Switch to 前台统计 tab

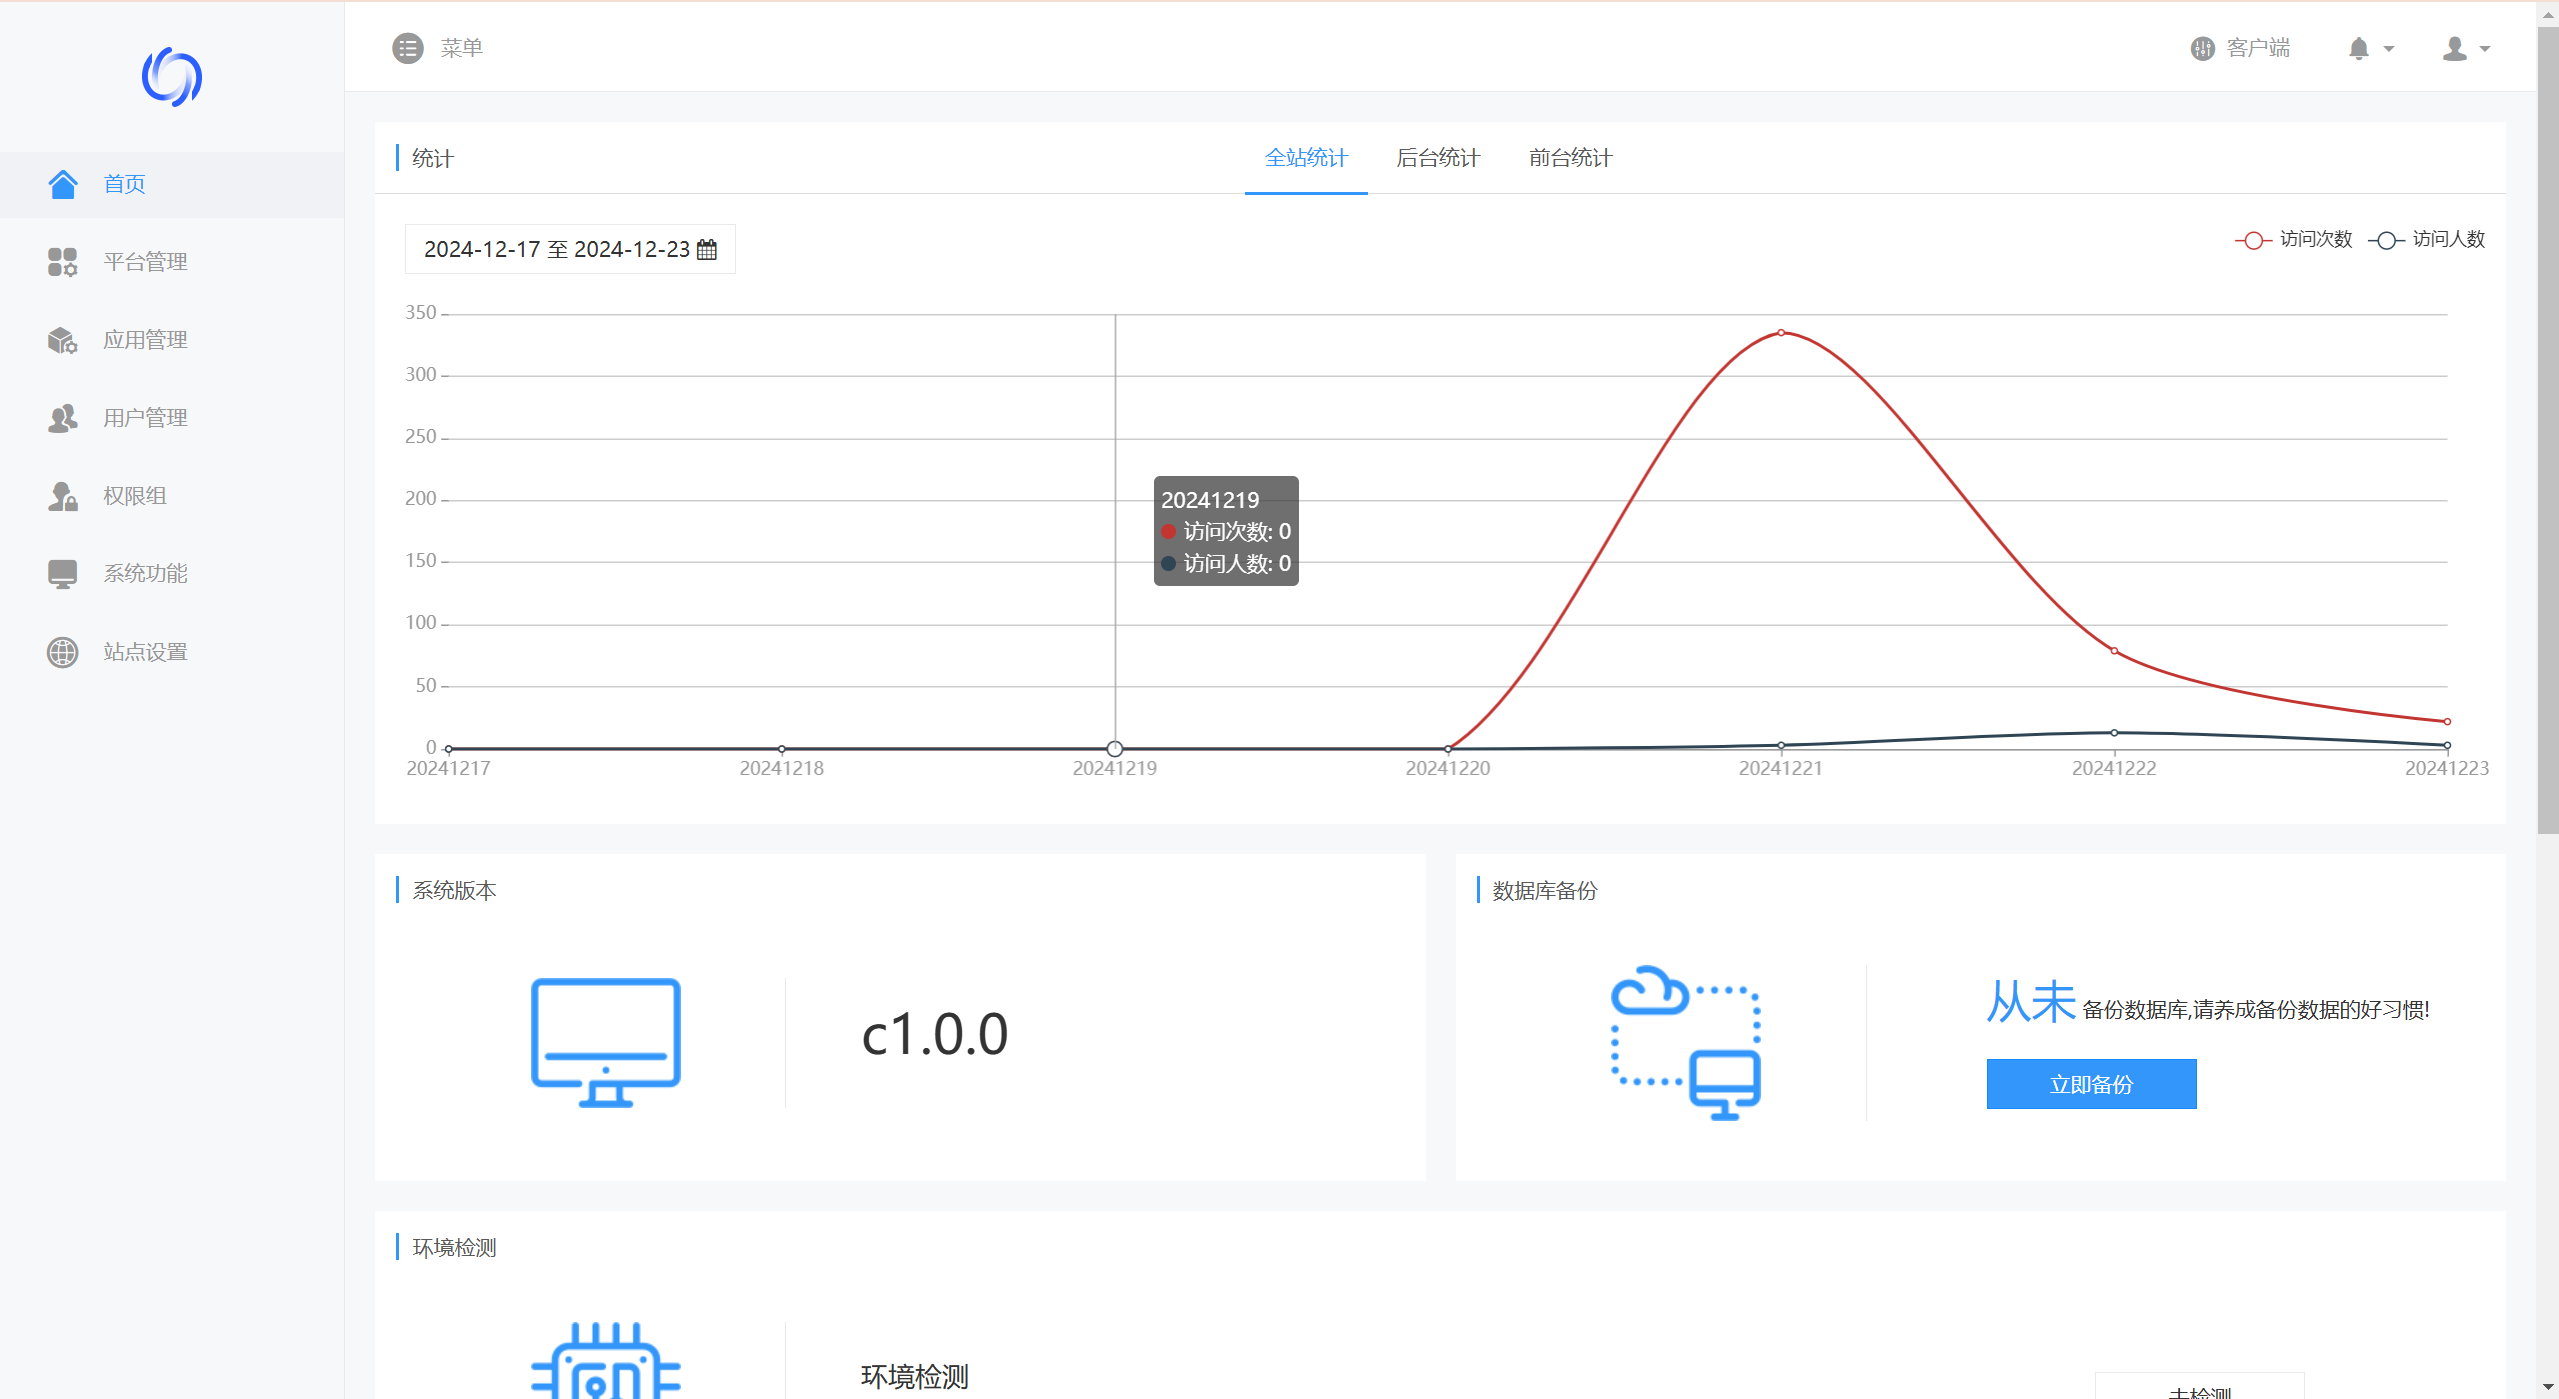tap(1570, 158)
